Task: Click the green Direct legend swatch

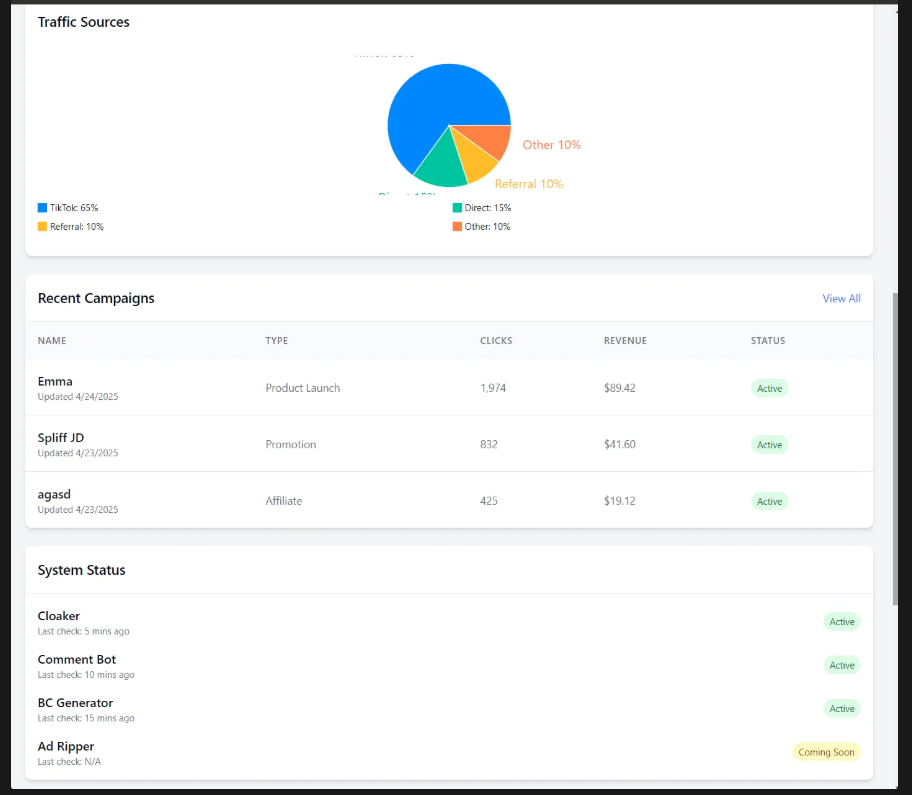Action: (457, 208)
